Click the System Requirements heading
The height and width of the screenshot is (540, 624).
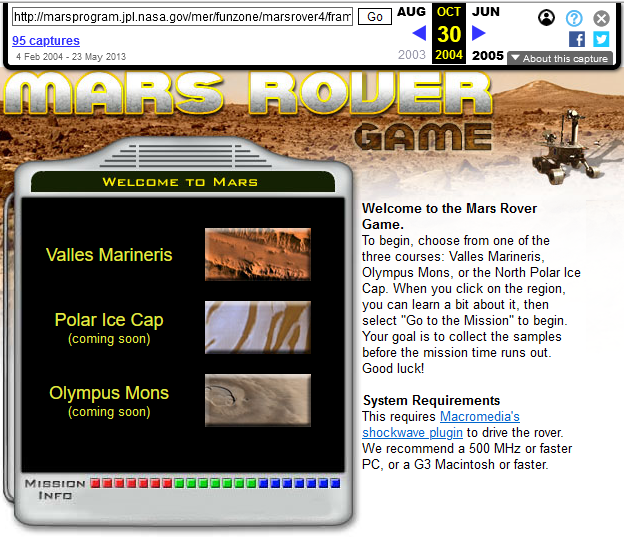(x=431, y=400)
